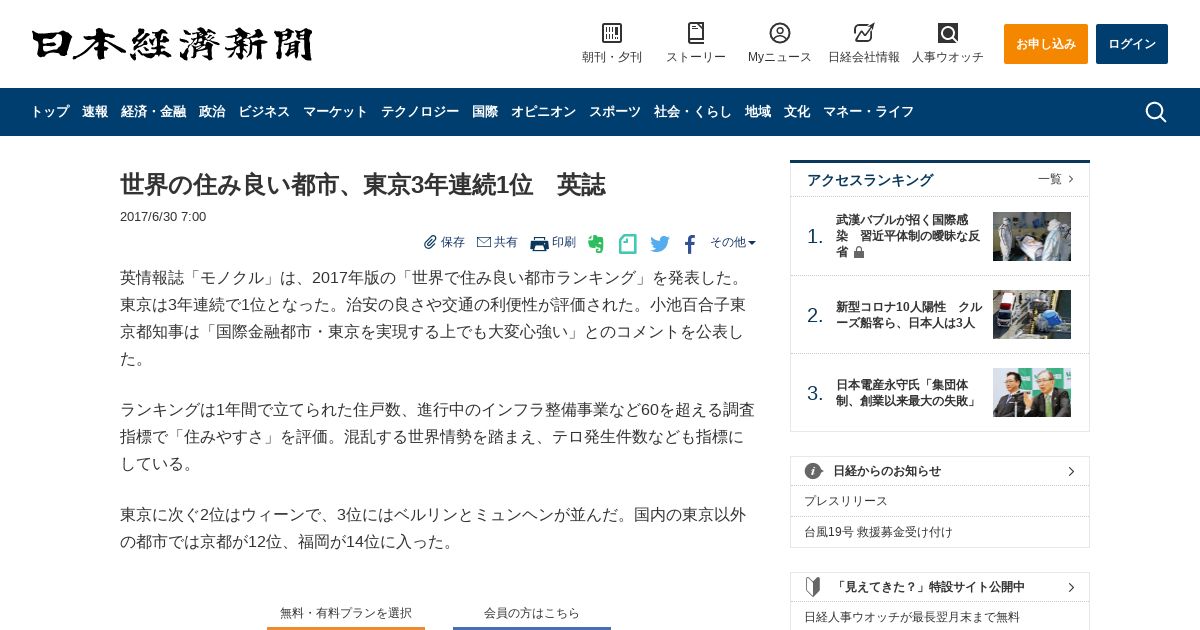
Task: Share the article on Twitter
Action: (x=660, y=244)
